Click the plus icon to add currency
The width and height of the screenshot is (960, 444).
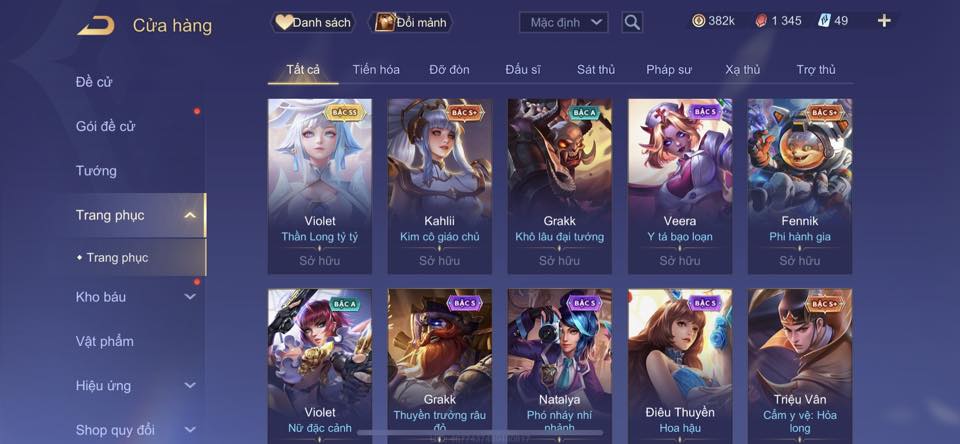pyautogui.click(x=883, y=21)
